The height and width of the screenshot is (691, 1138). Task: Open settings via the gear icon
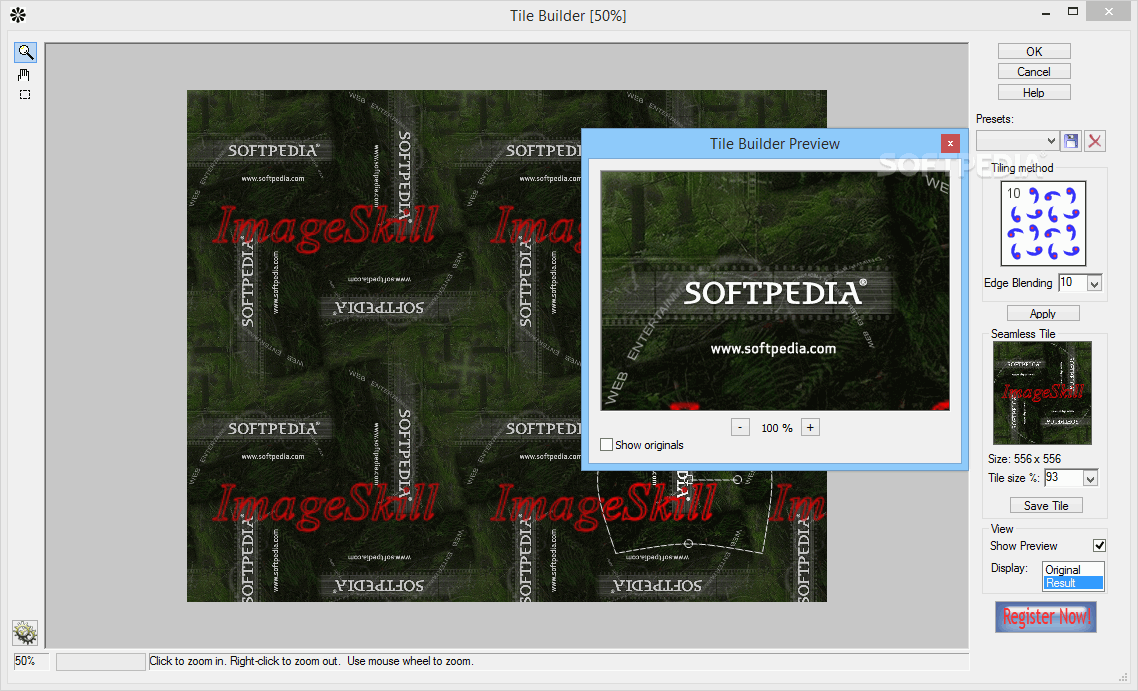click(x=25, y=633)
